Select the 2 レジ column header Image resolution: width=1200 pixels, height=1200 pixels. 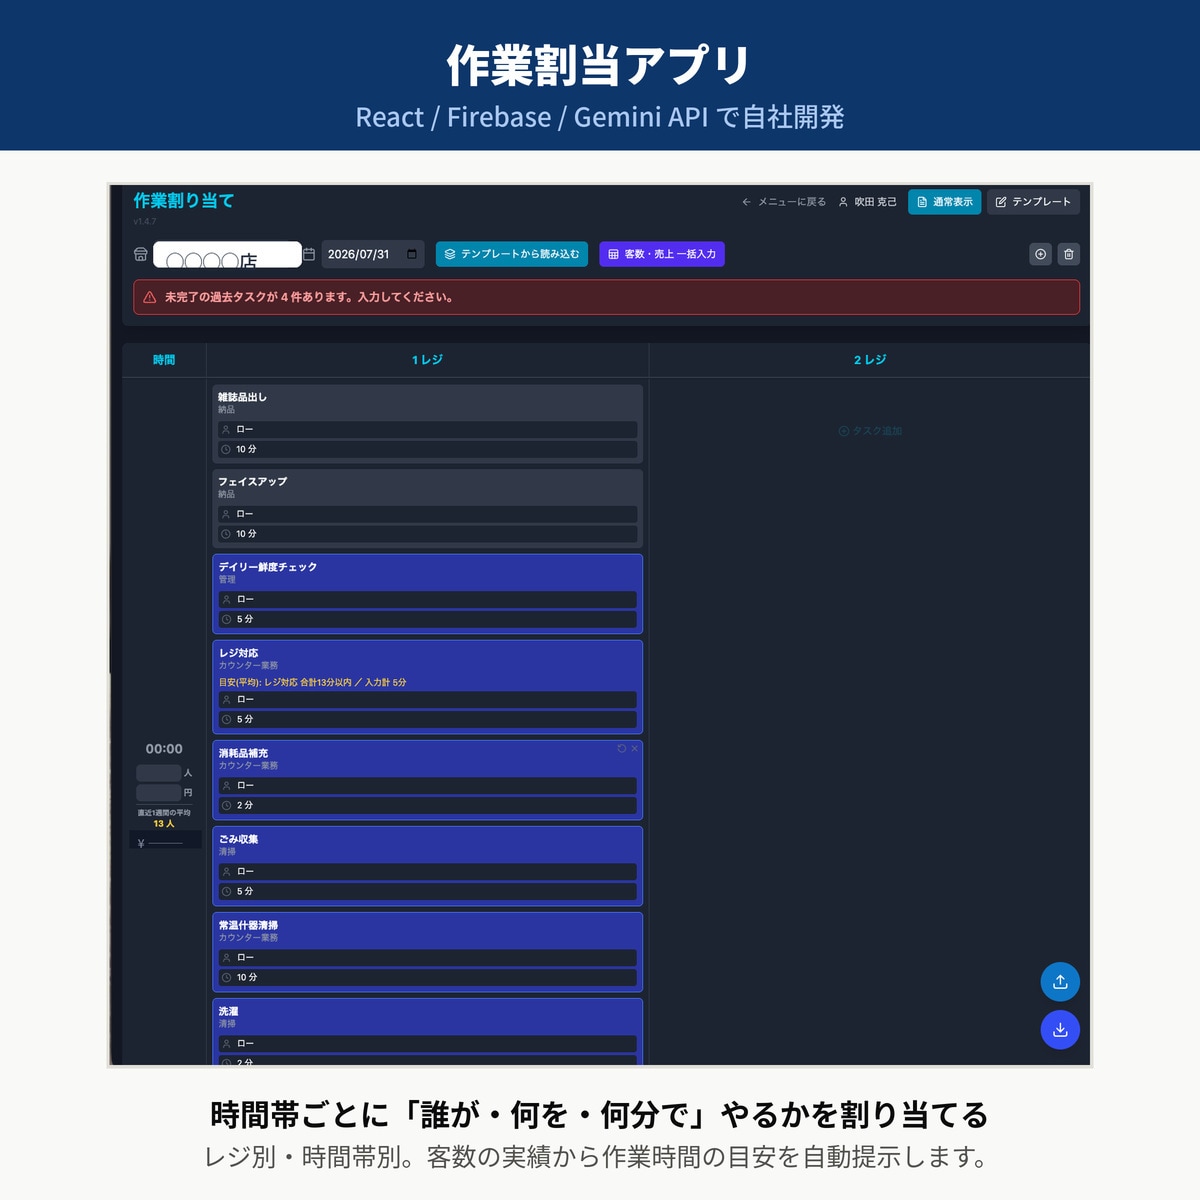coord(870,360)
